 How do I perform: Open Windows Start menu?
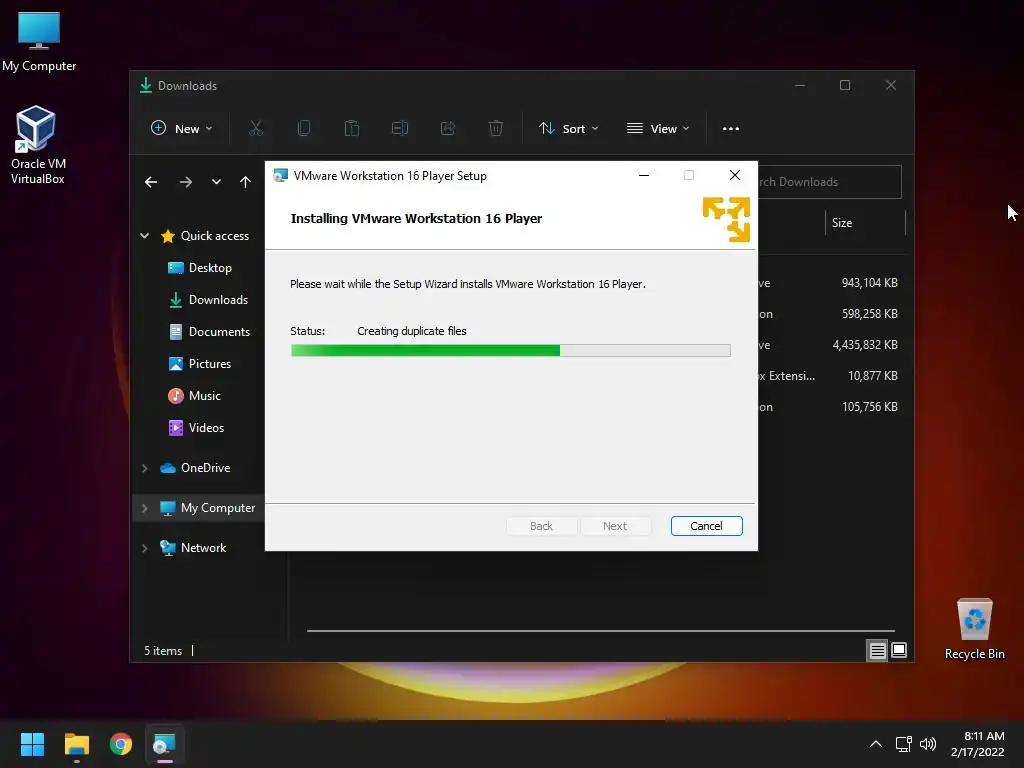[x=32, y=744]
